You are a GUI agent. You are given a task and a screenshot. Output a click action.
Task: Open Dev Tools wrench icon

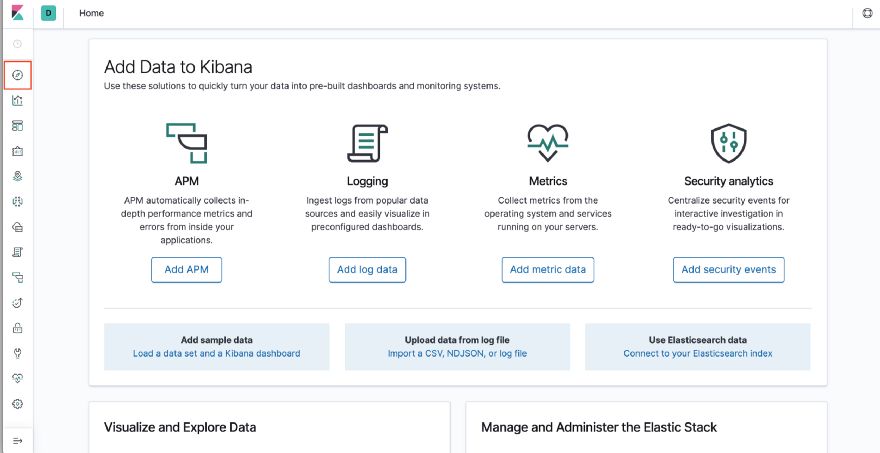tap(17, 353)
